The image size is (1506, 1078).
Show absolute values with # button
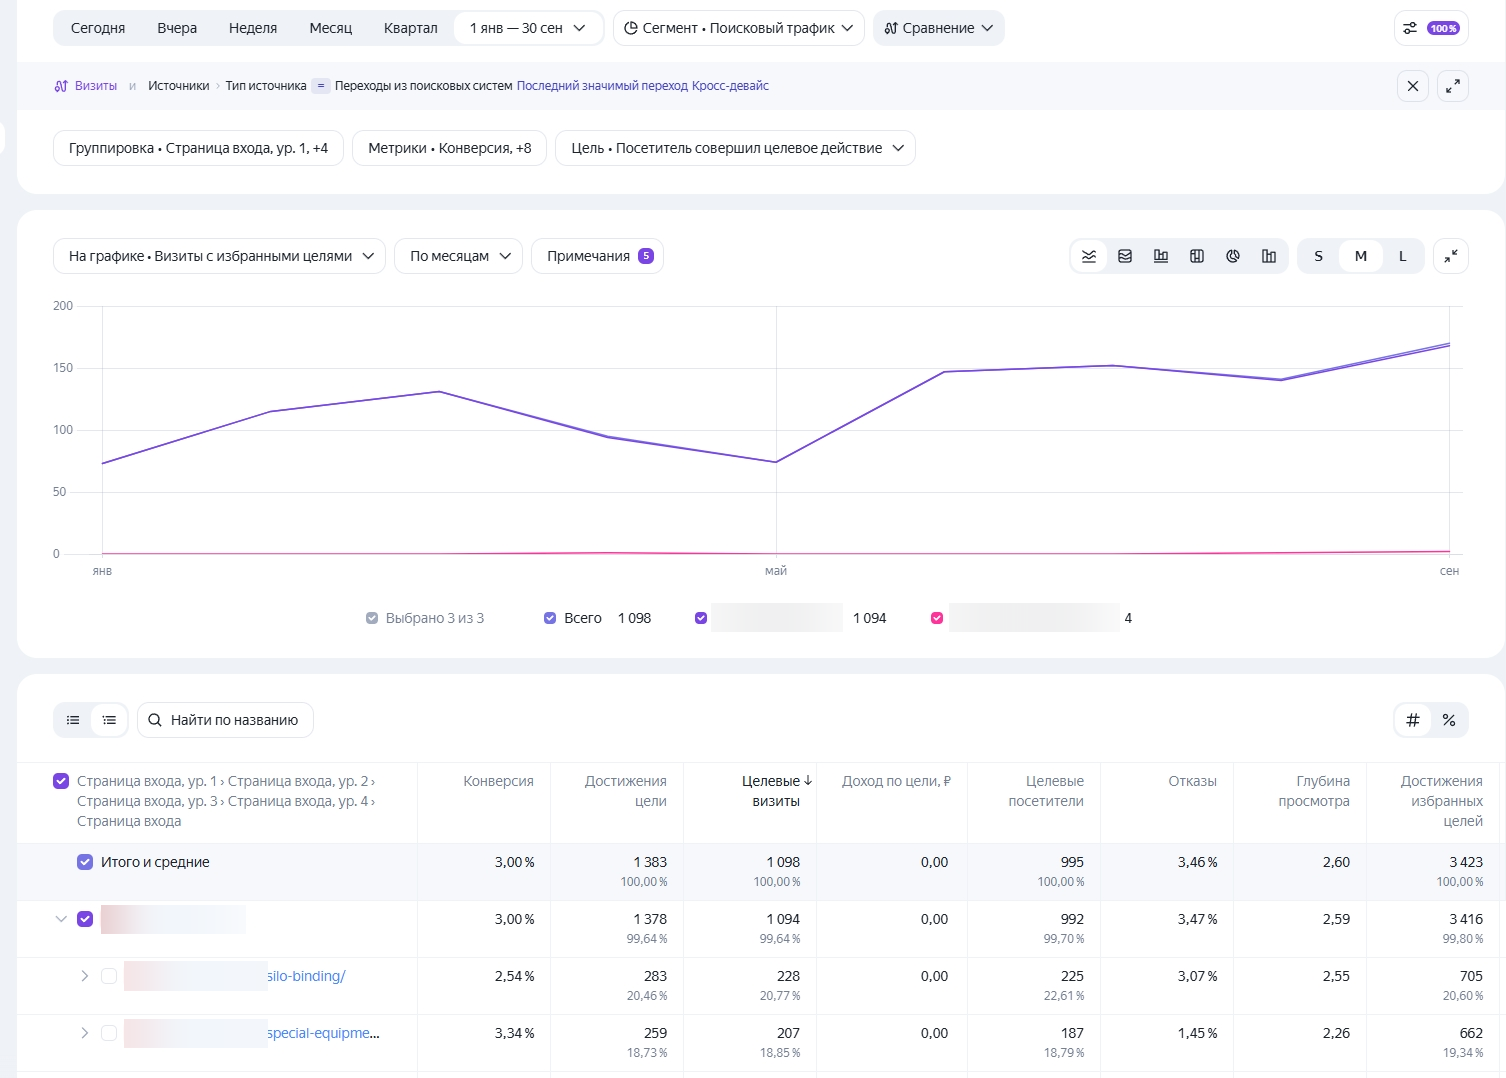pyautogui.click(x=1413, y=720)
